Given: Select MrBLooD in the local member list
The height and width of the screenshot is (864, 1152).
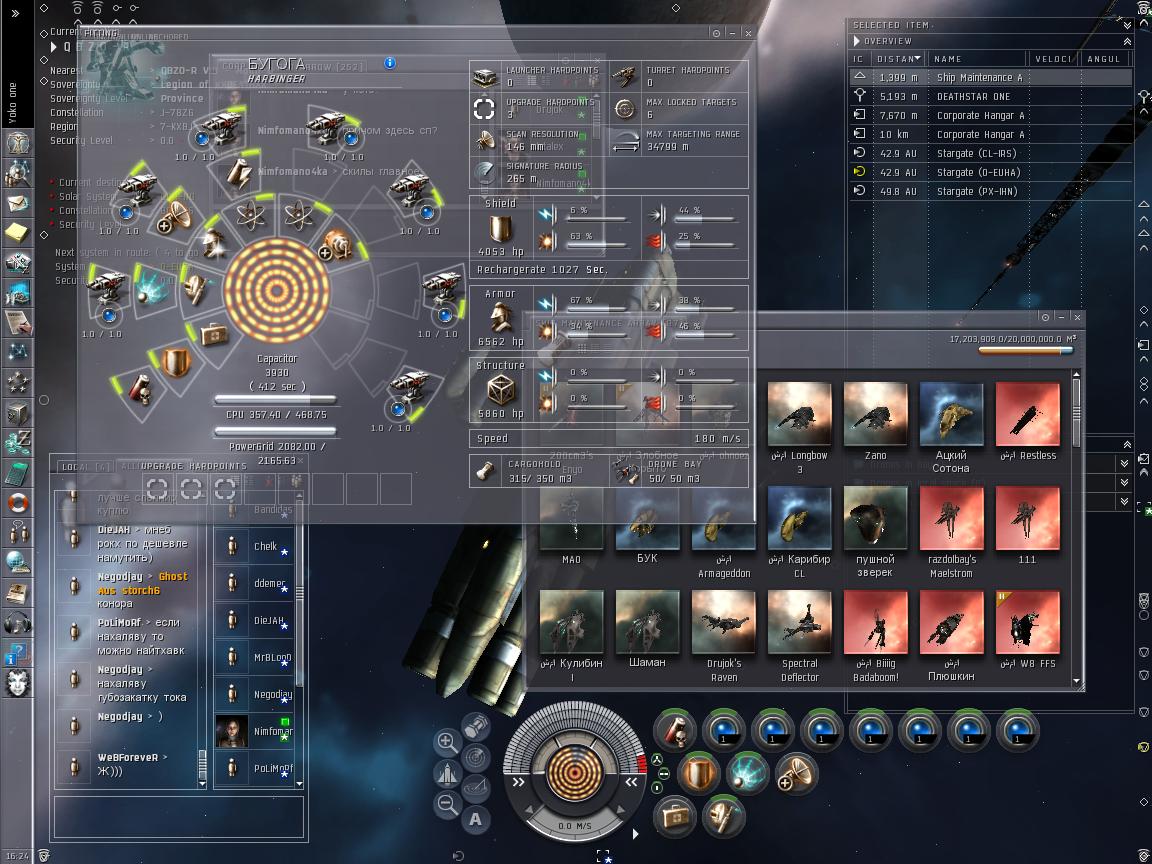Looking at the screenshot, I should [x=254, y=657].
